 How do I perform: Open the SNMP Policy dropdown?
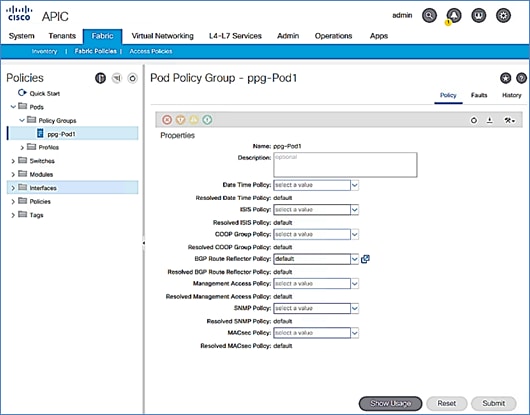tap(354, 309)
